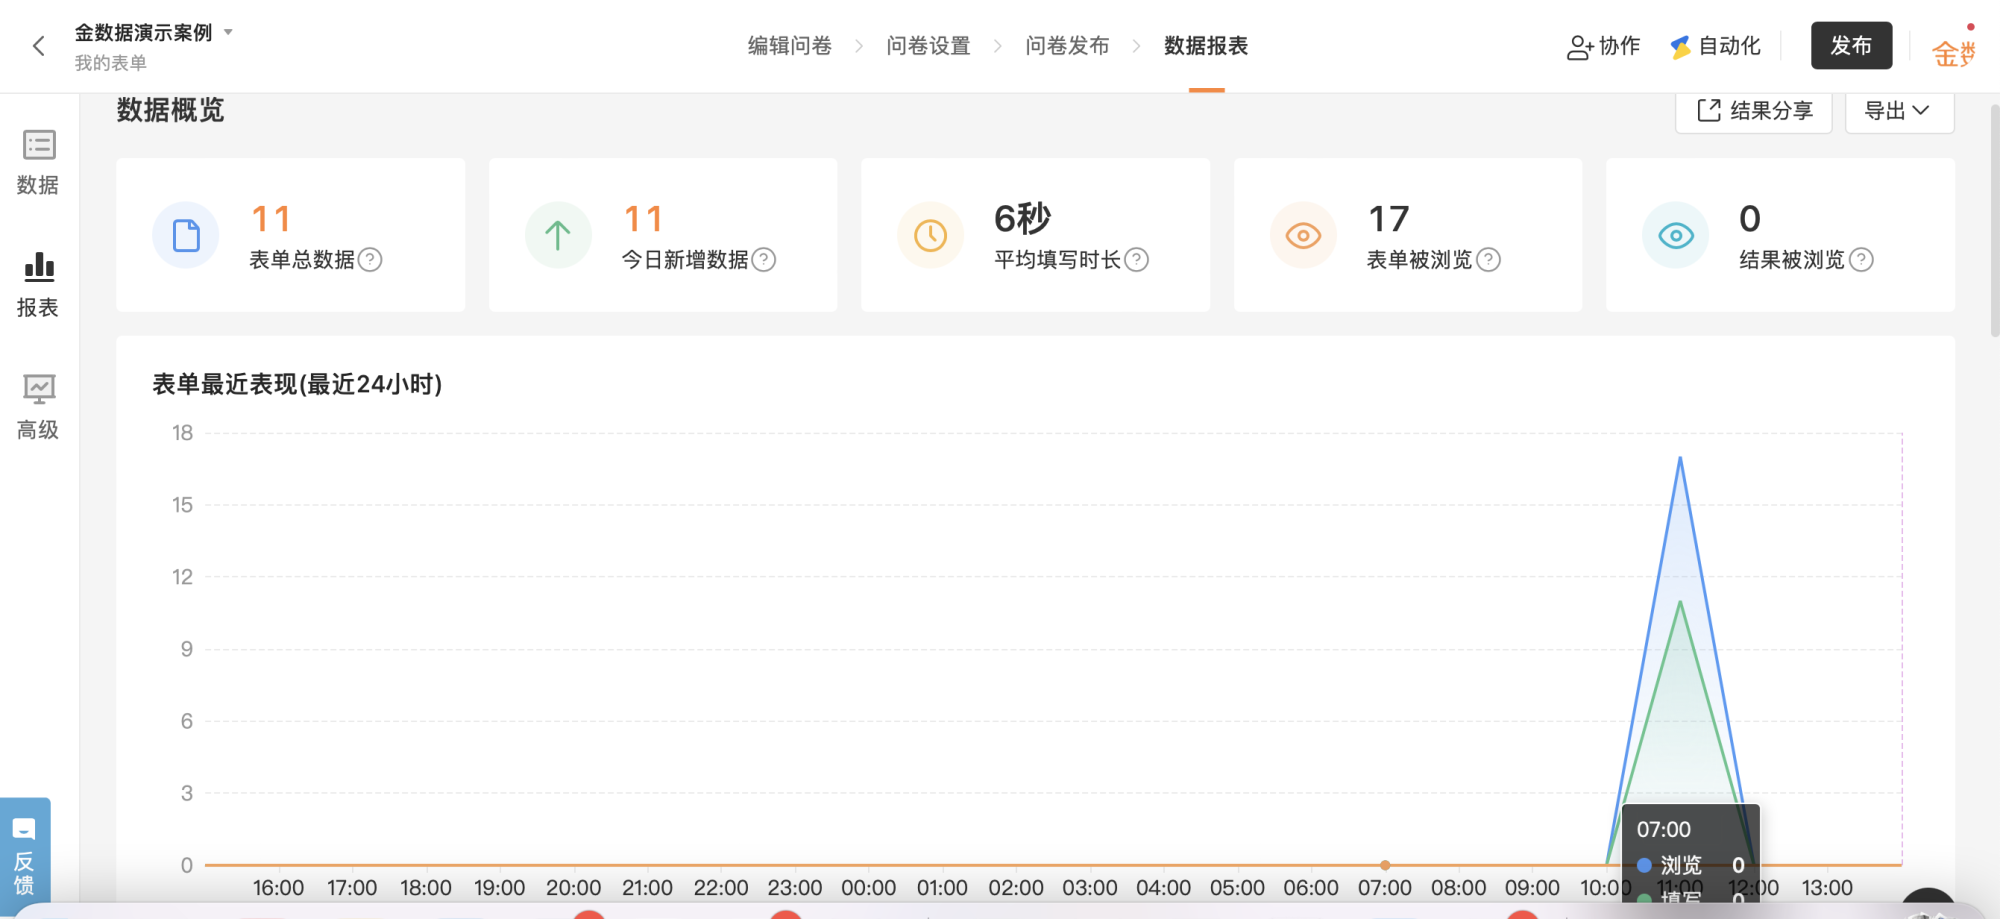Viewport: 2000px width, 919px height.
Task: Click the black 发布 publish button
Action: [x=1852, y=45]
